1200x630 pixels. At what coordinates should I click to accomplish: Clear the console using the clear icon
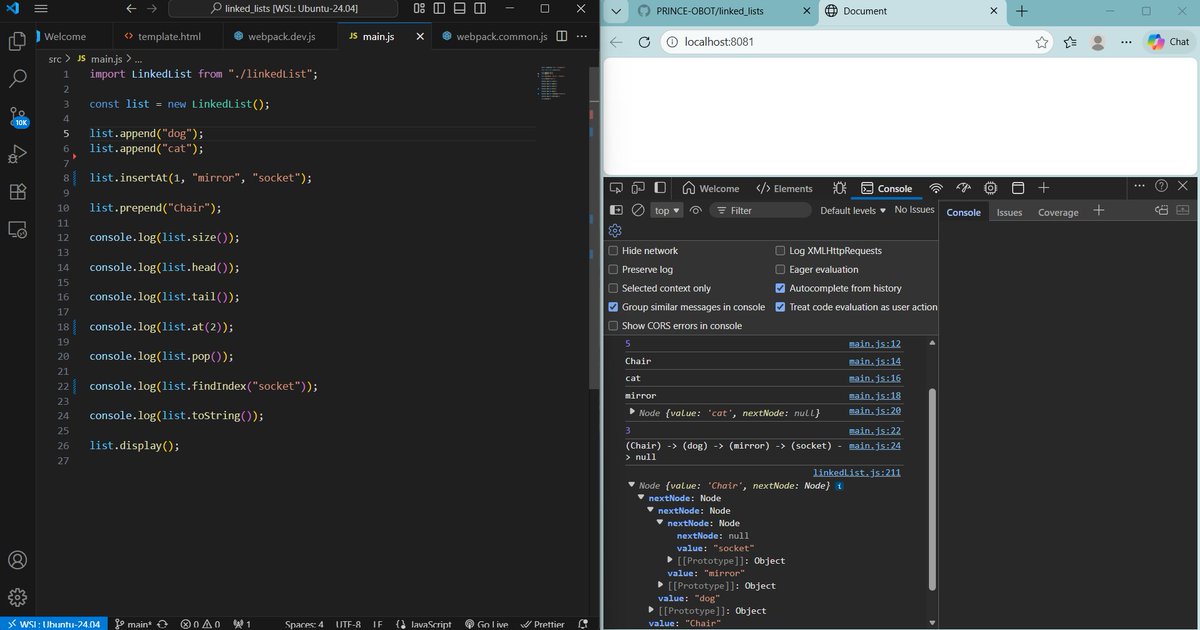(637, 210)
